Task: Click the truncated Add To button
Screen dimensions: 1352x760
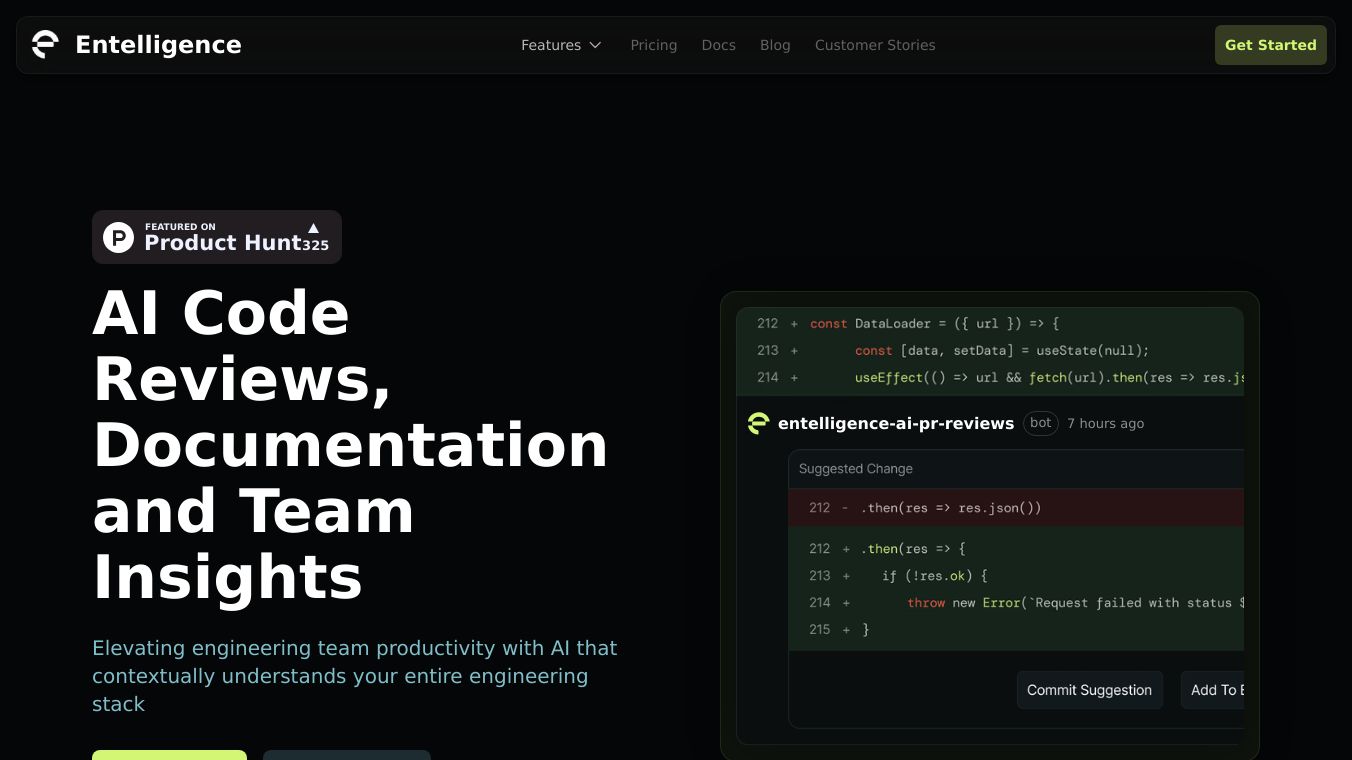Action: pos(1214,690)
